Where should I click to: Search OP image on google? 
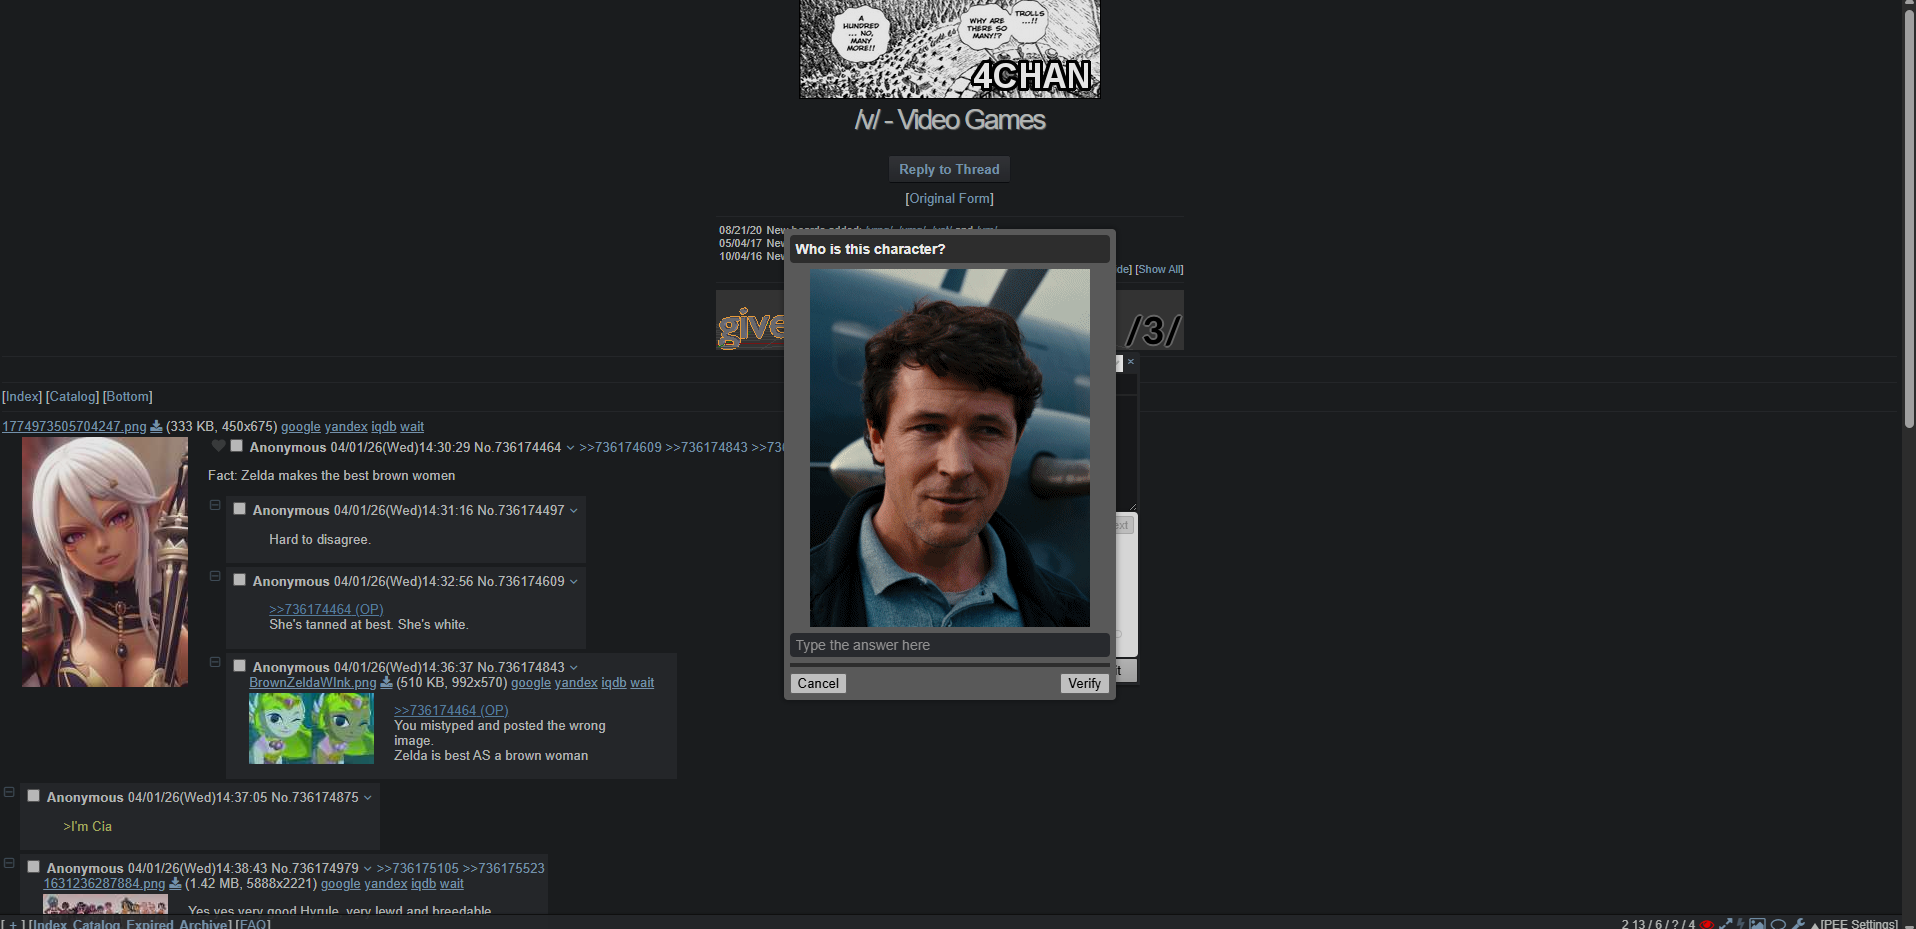[x=301, y=427]
